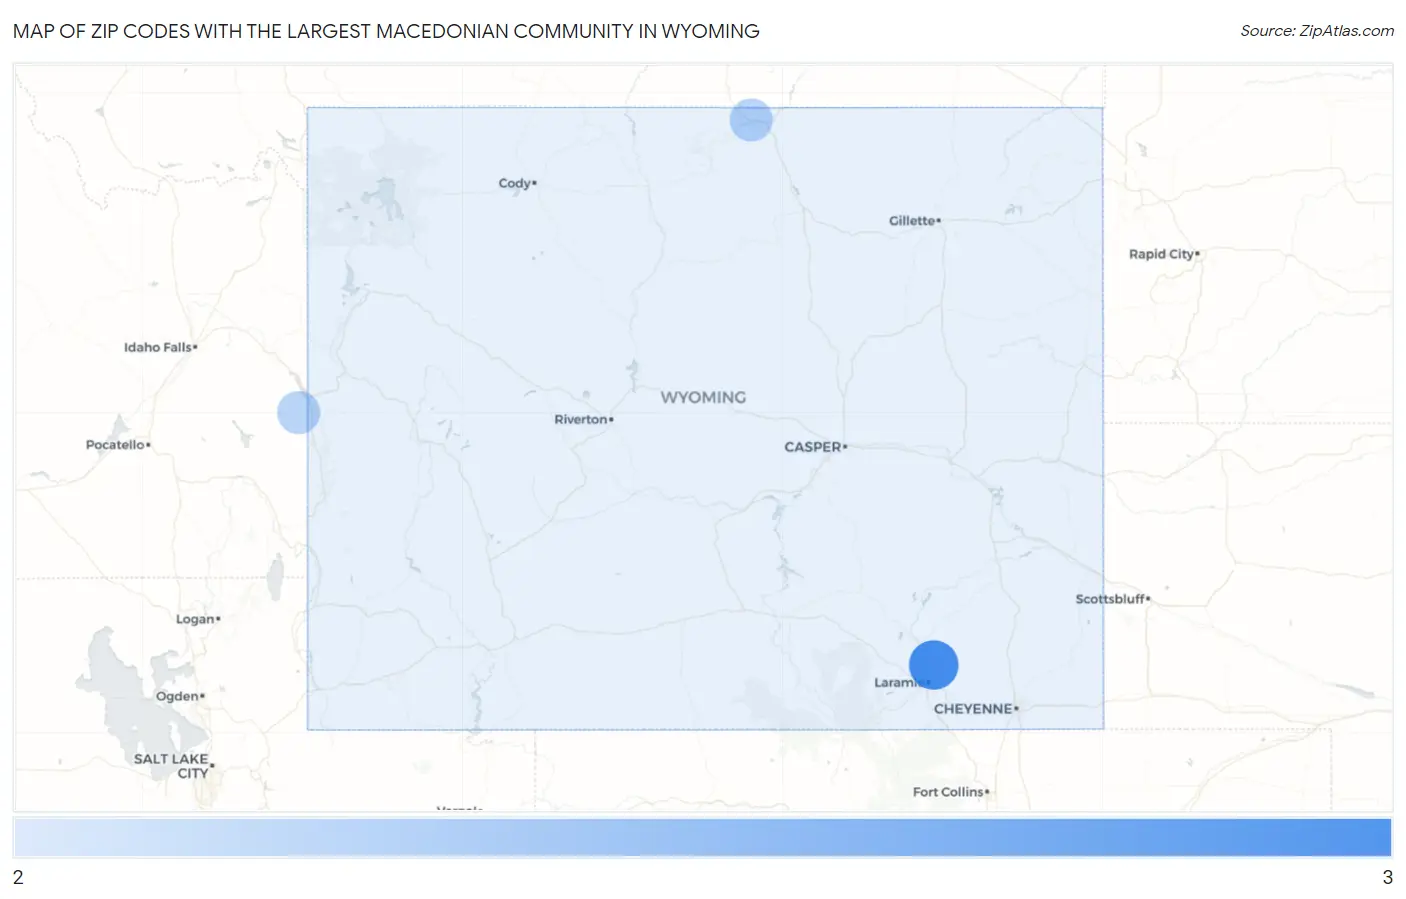The image size is (1406, 899).
Task: Click the WYOMING state label
Action: pyautogui.click(x=703, y=397)
